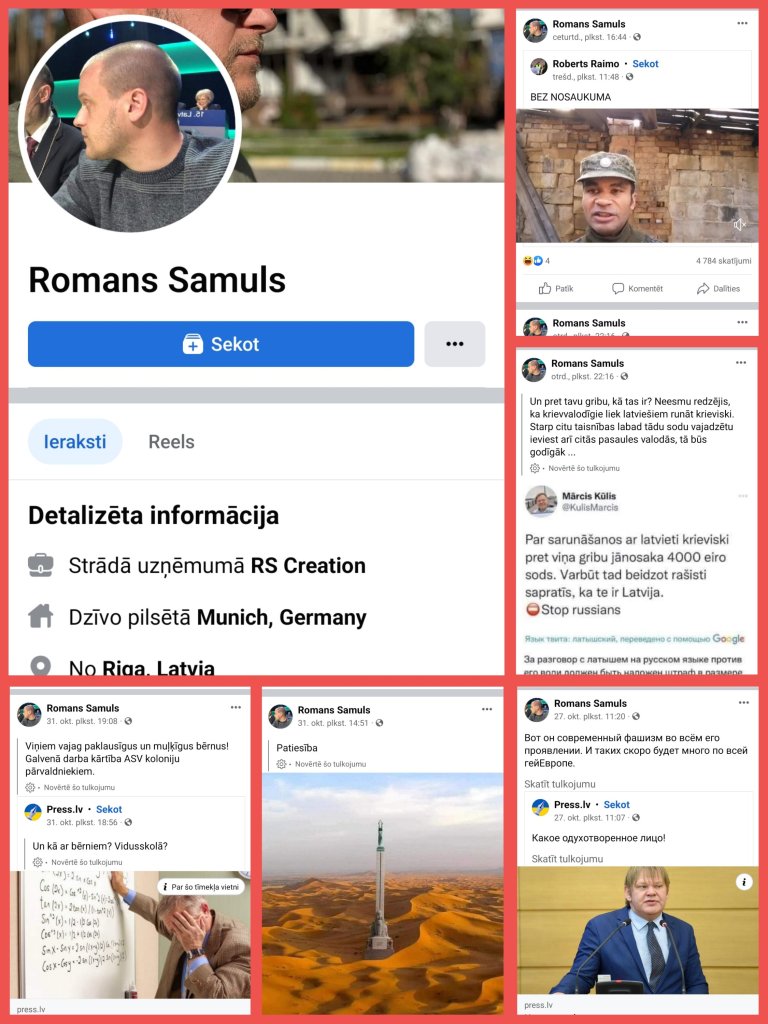Select the Ieraksti tab
Image resolution: width=768 pixels, height=1024 pixels.
[75, 441]
